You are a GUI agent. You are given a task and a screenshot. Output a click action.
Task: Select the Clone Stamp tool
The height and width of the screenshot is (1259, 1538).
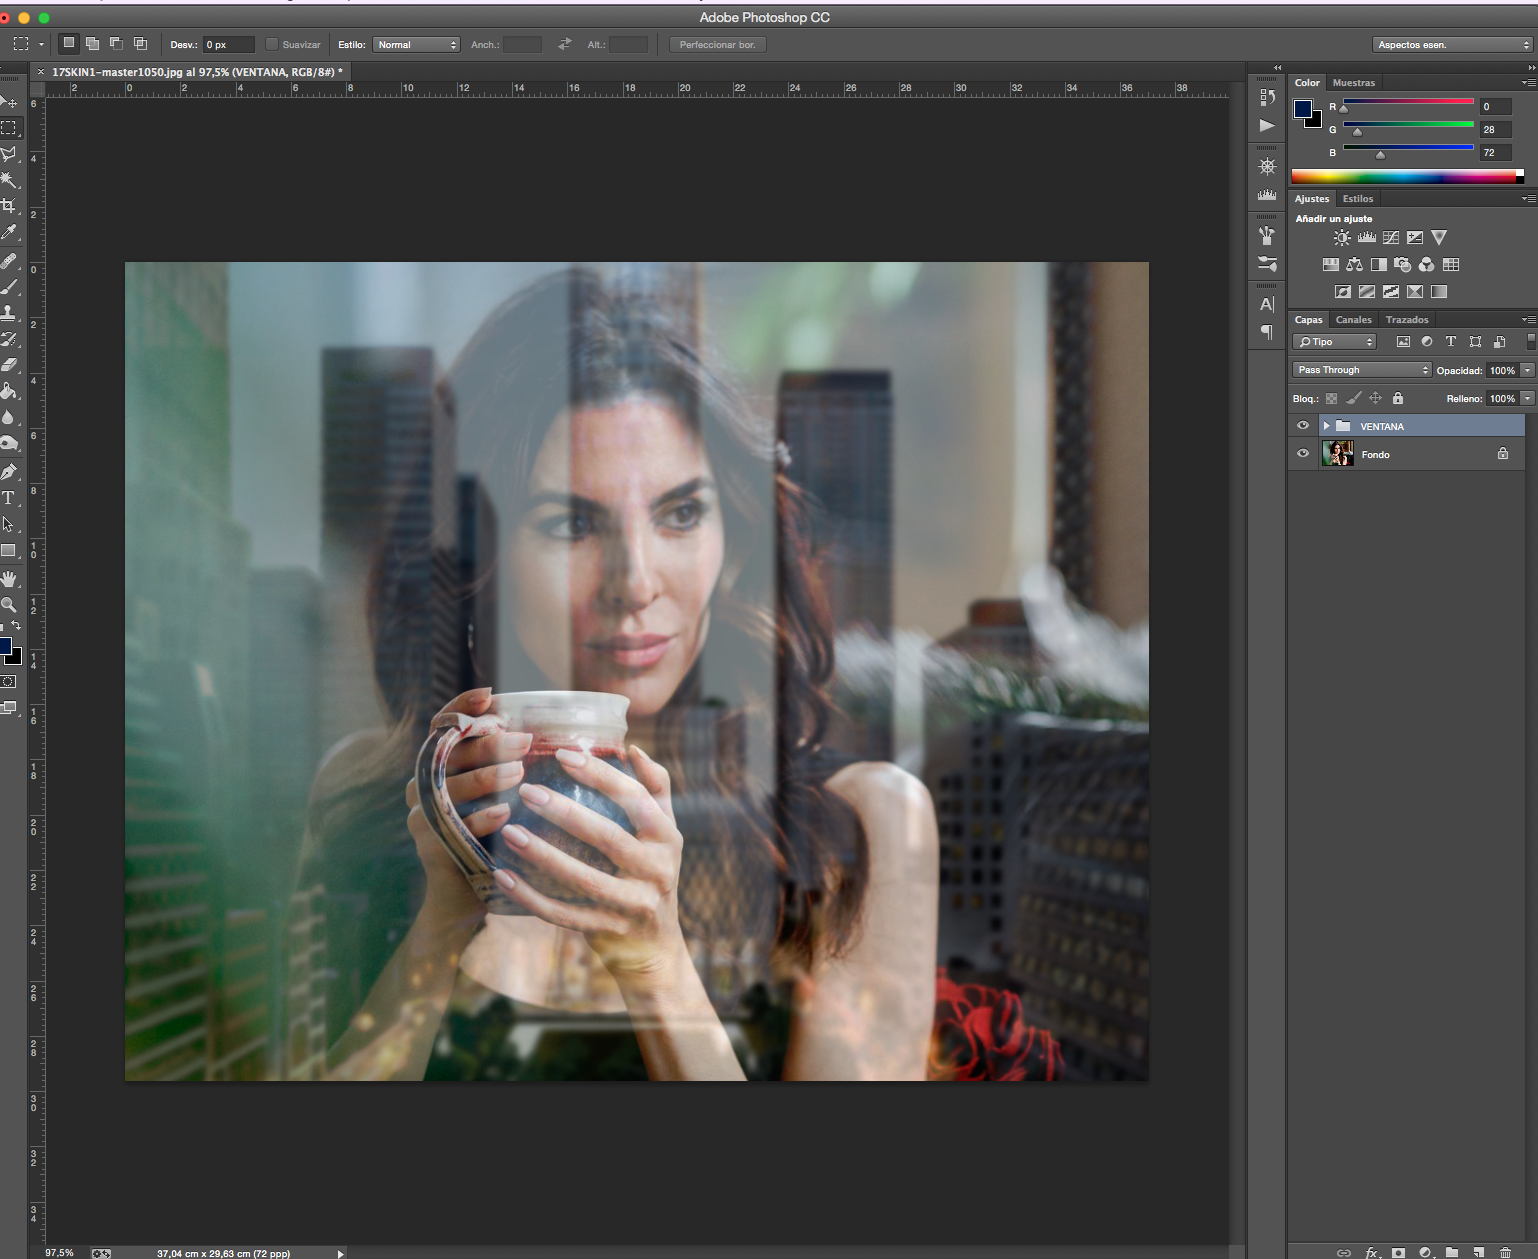click(x=8, y=313)
